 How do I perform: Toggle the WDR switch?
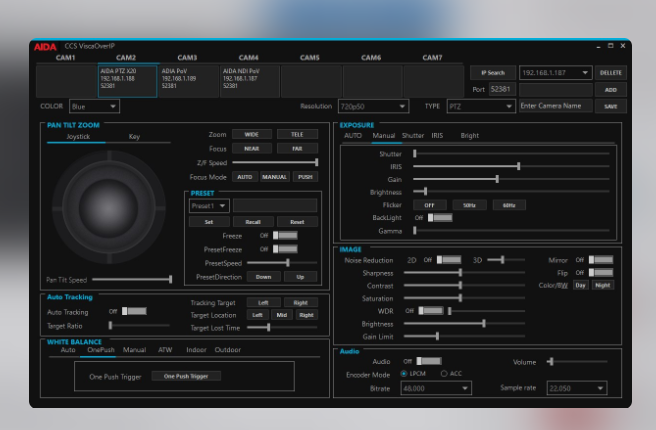pos(431,311)
